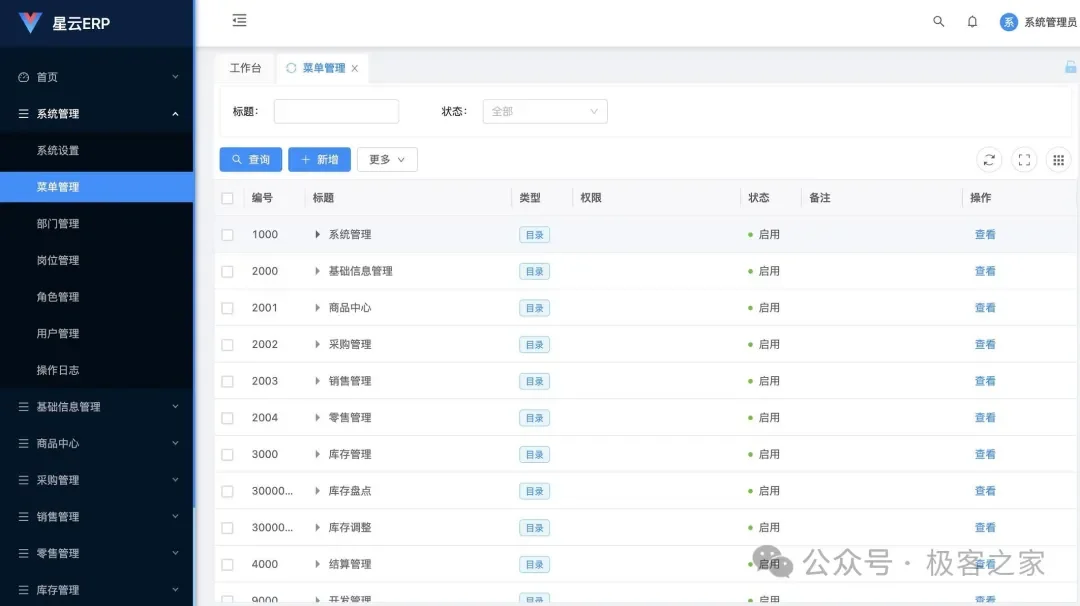Screen dimensions: 1080x606
Task: Click the notification bell icon
Action: 972,21
